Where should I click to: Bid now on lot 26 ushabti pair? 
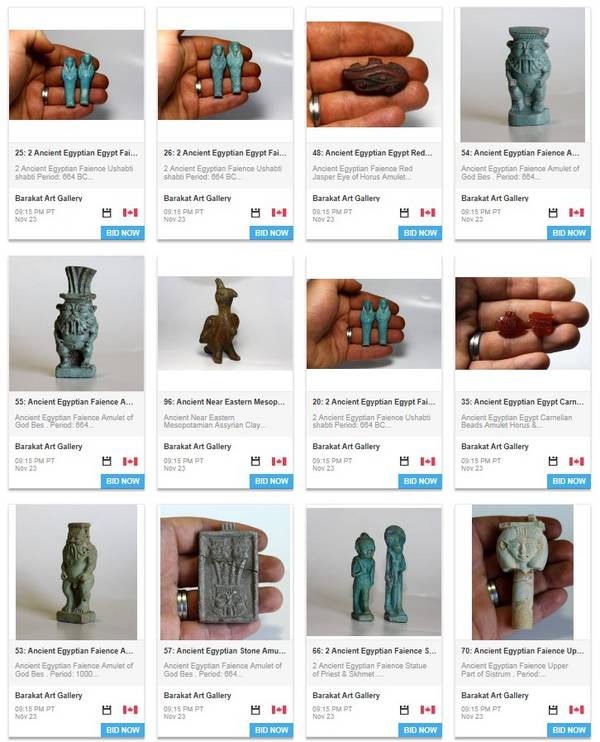click(x=271, y=233)
